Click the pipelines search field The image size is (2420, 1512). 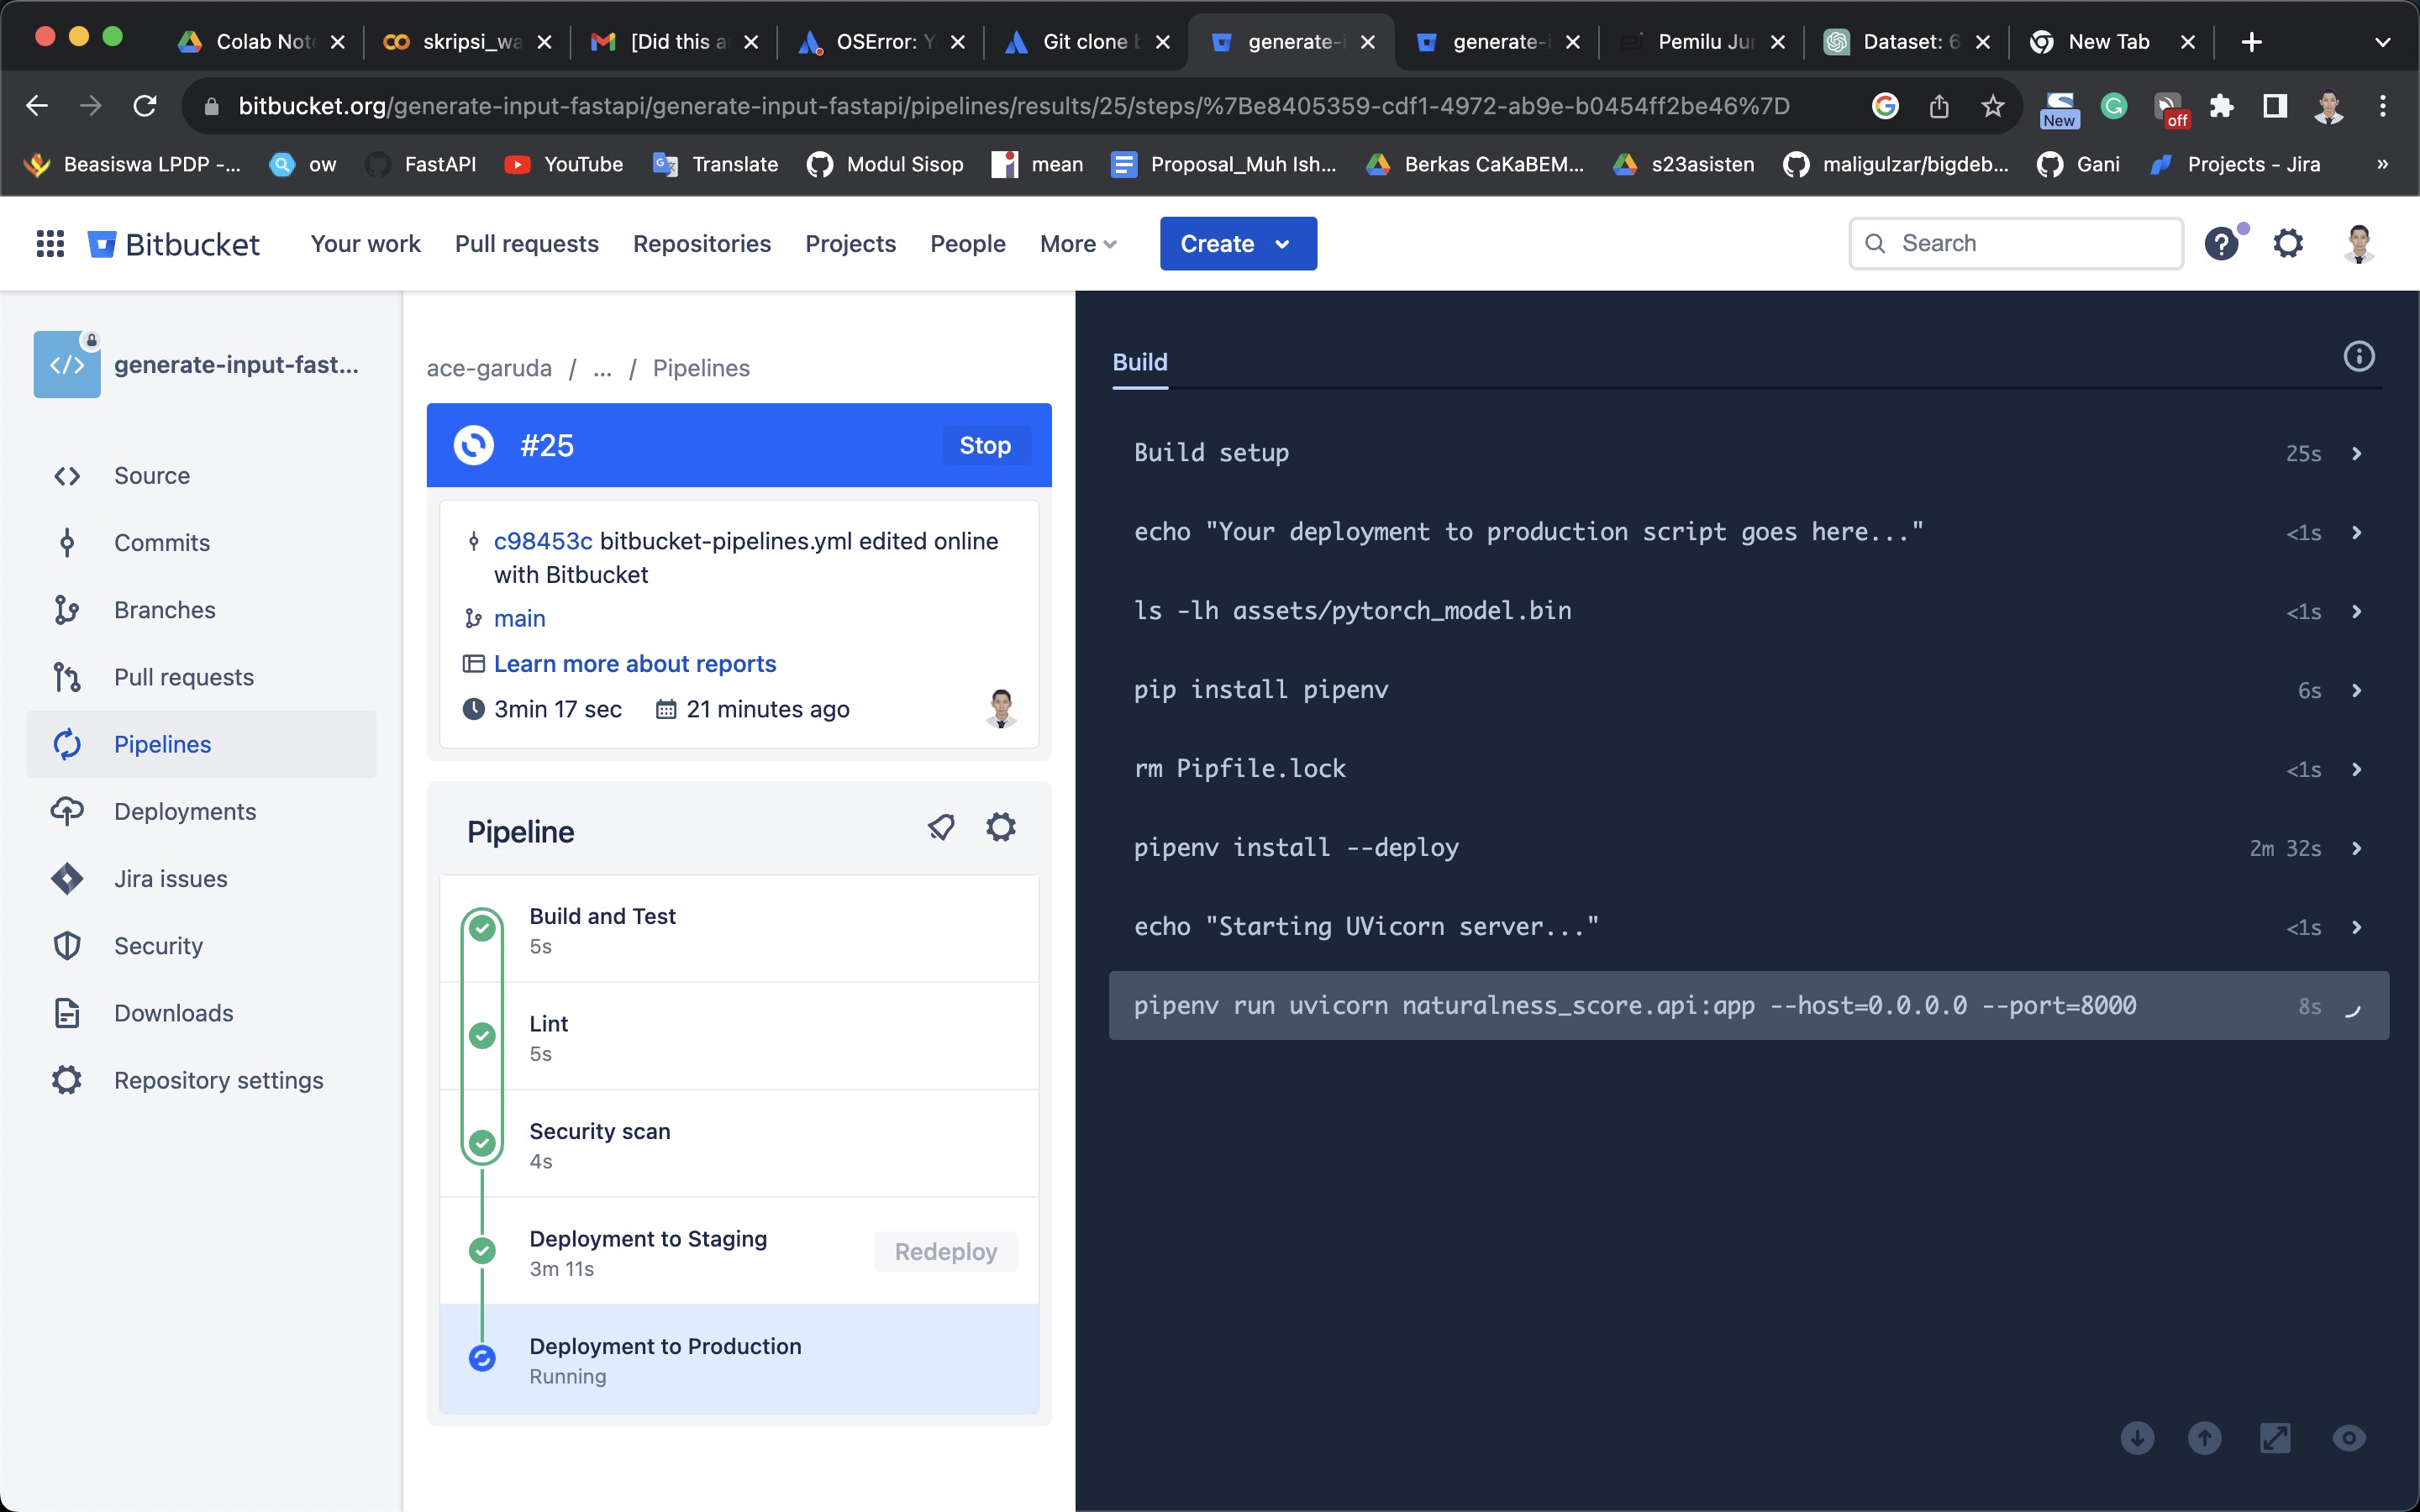tap(2015, 243)
